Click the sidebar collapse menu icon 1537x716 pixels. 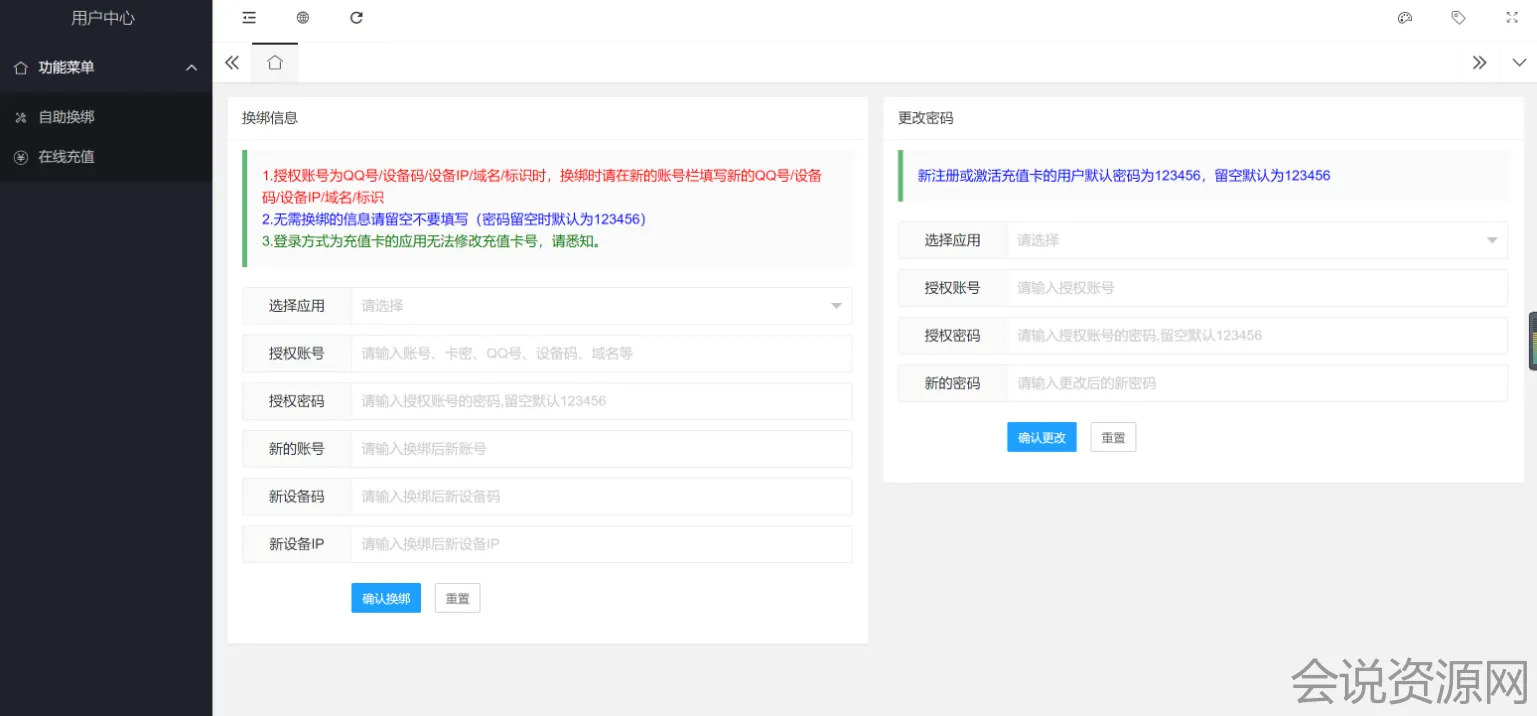249,17
